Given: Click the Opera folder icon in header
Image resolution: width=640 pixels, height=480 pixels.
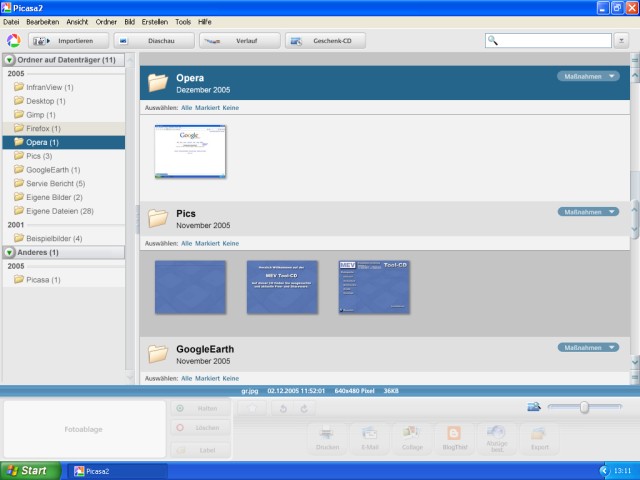Looking at the screenshot, I should click(158, 82).
